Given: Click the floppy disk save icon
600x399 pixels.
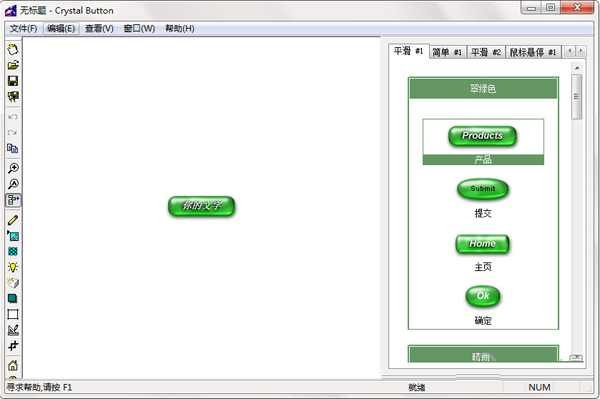Looking at the screenshot, I should (13, 81).
